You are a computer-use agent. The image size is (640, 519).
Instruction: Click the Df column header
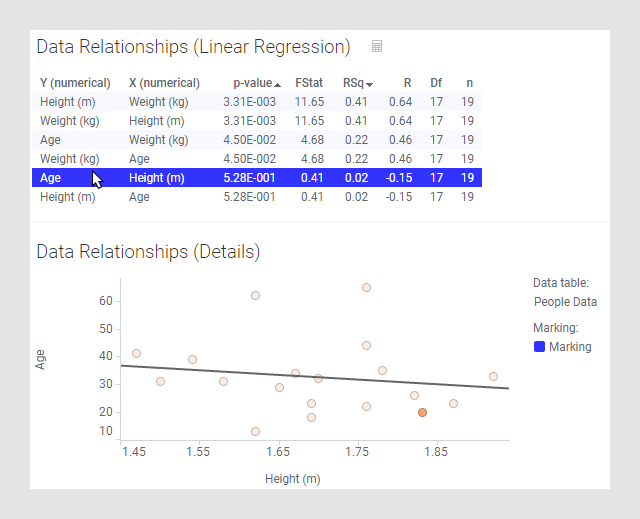pyautogui.click(x=436, y=83)
